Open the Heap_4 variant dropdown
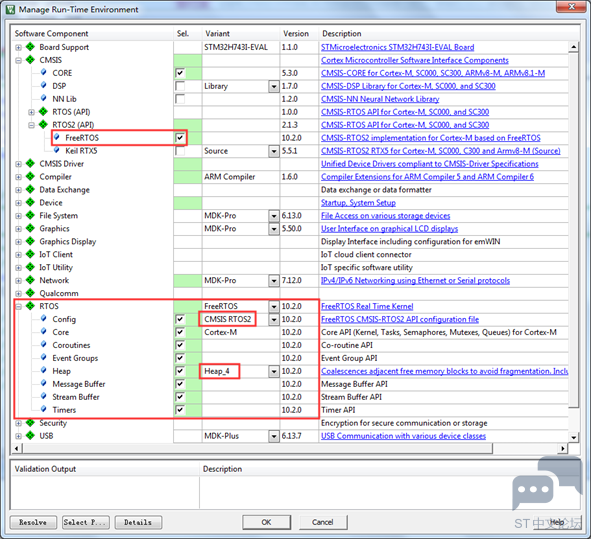 (x=274, y=371)
